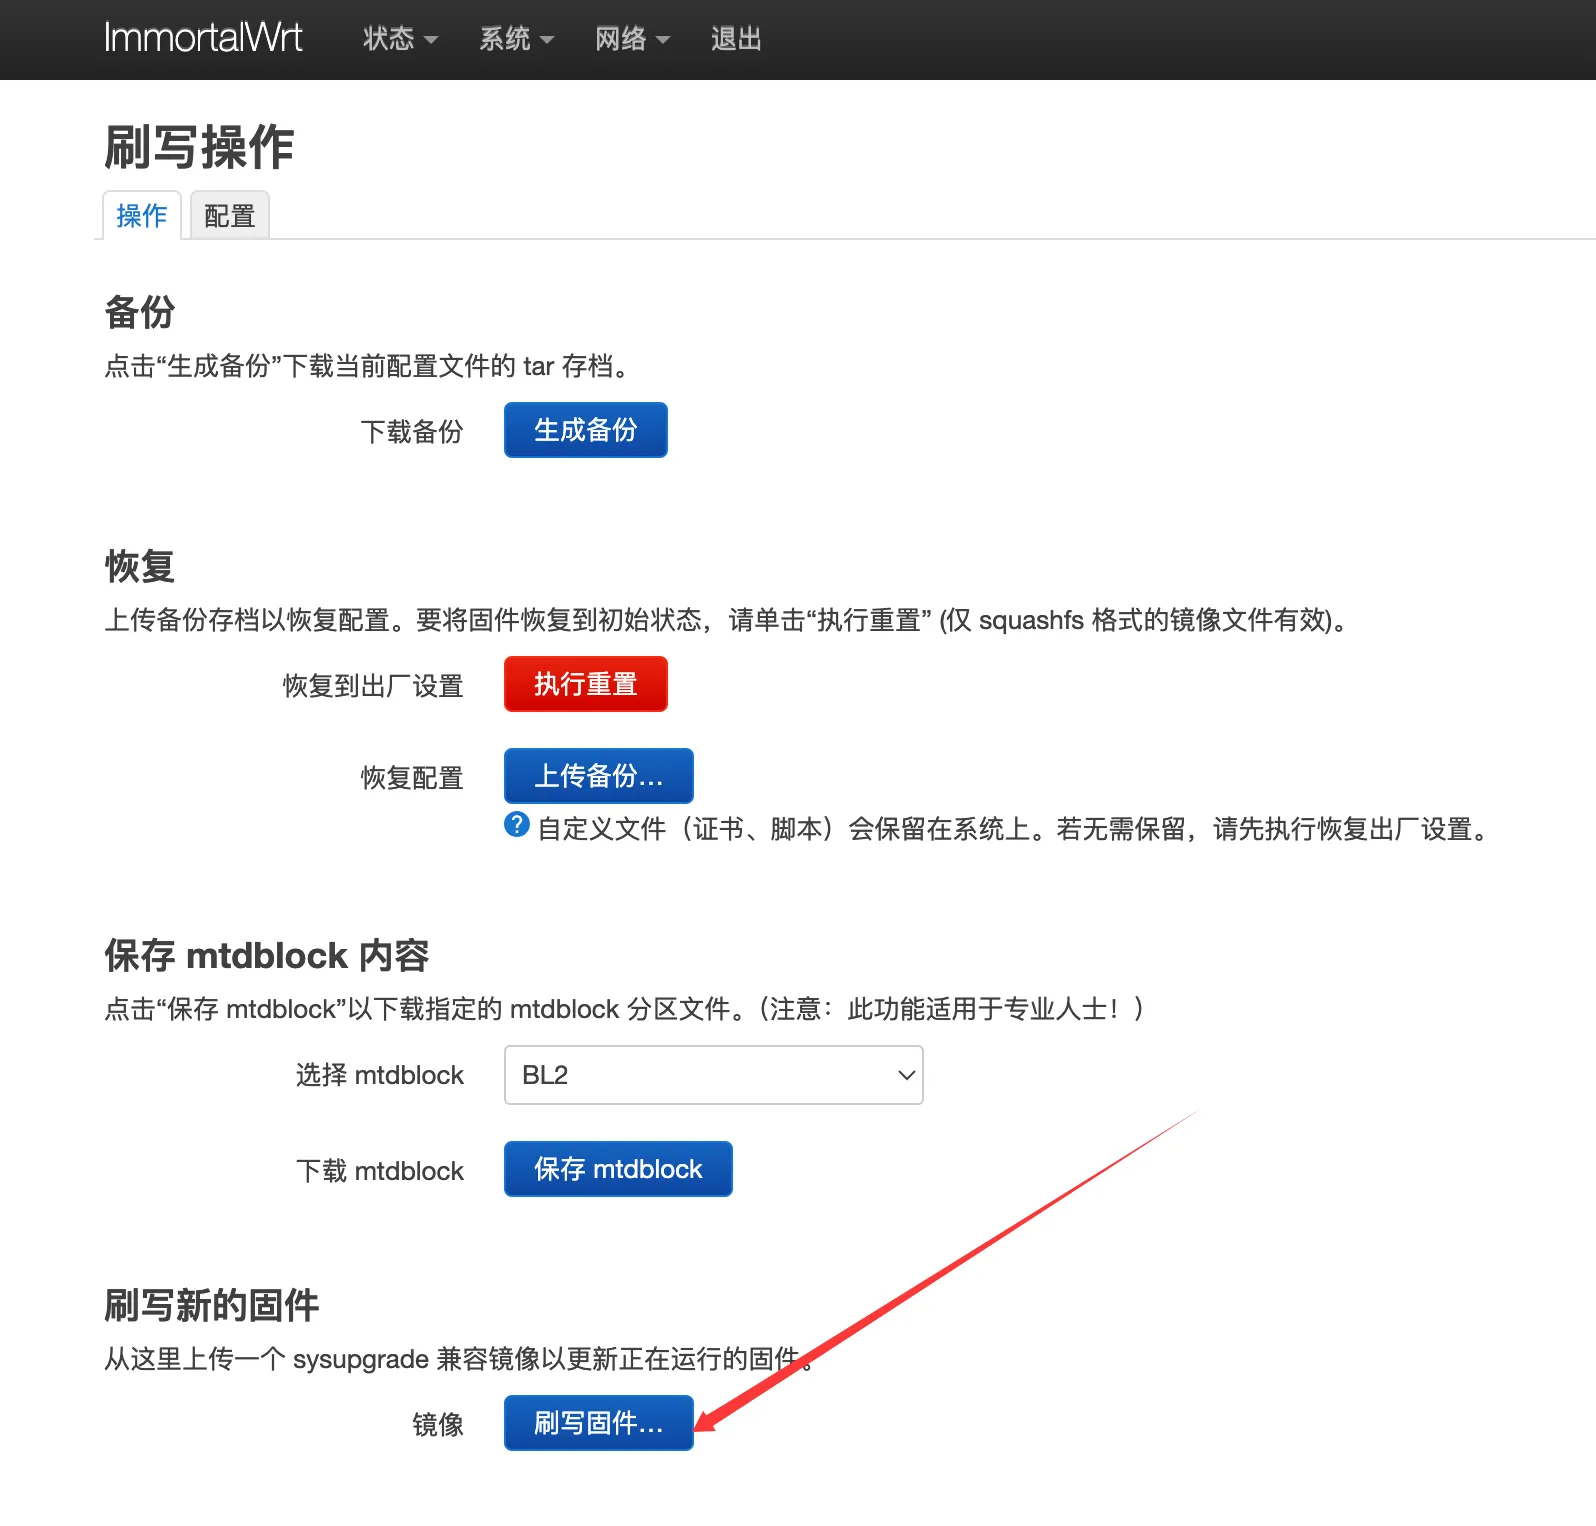Click the 保存 mtdblock button
Viewport: 1596px width, 1526px height.
[x=618, y=1169]
